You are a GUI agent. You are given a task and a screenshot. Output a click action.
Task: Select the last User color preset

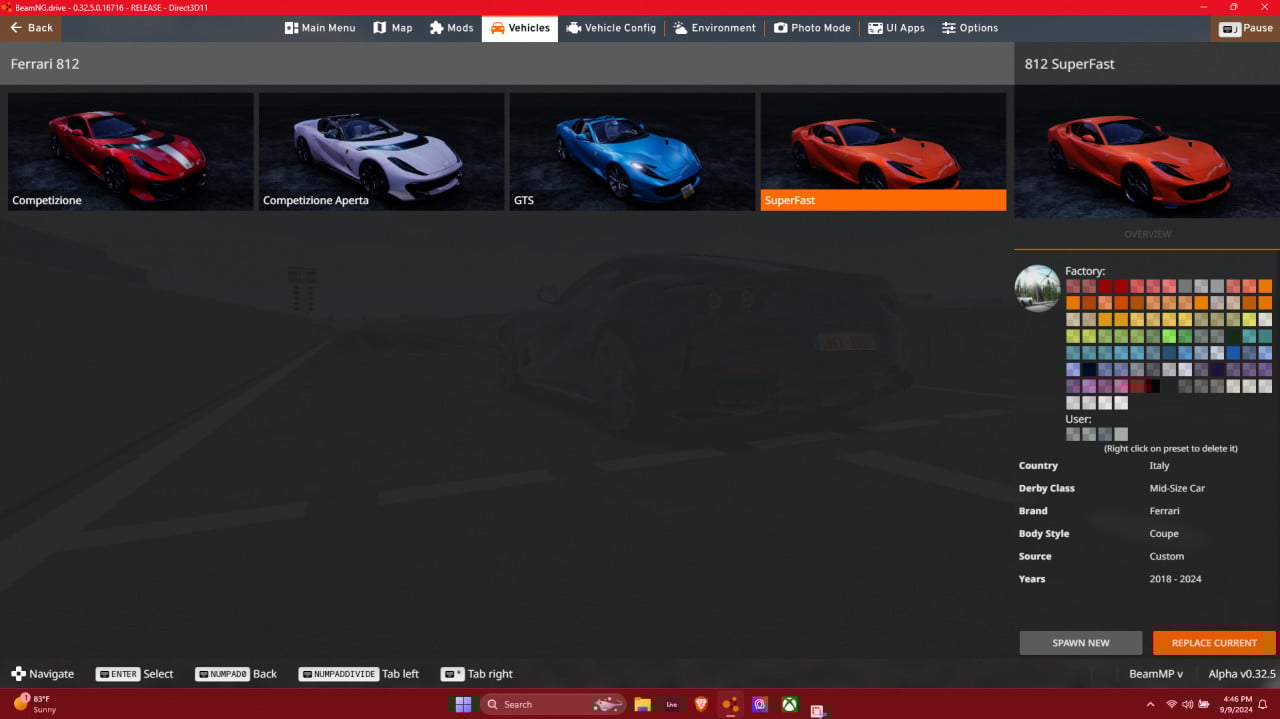point(1121,434)
